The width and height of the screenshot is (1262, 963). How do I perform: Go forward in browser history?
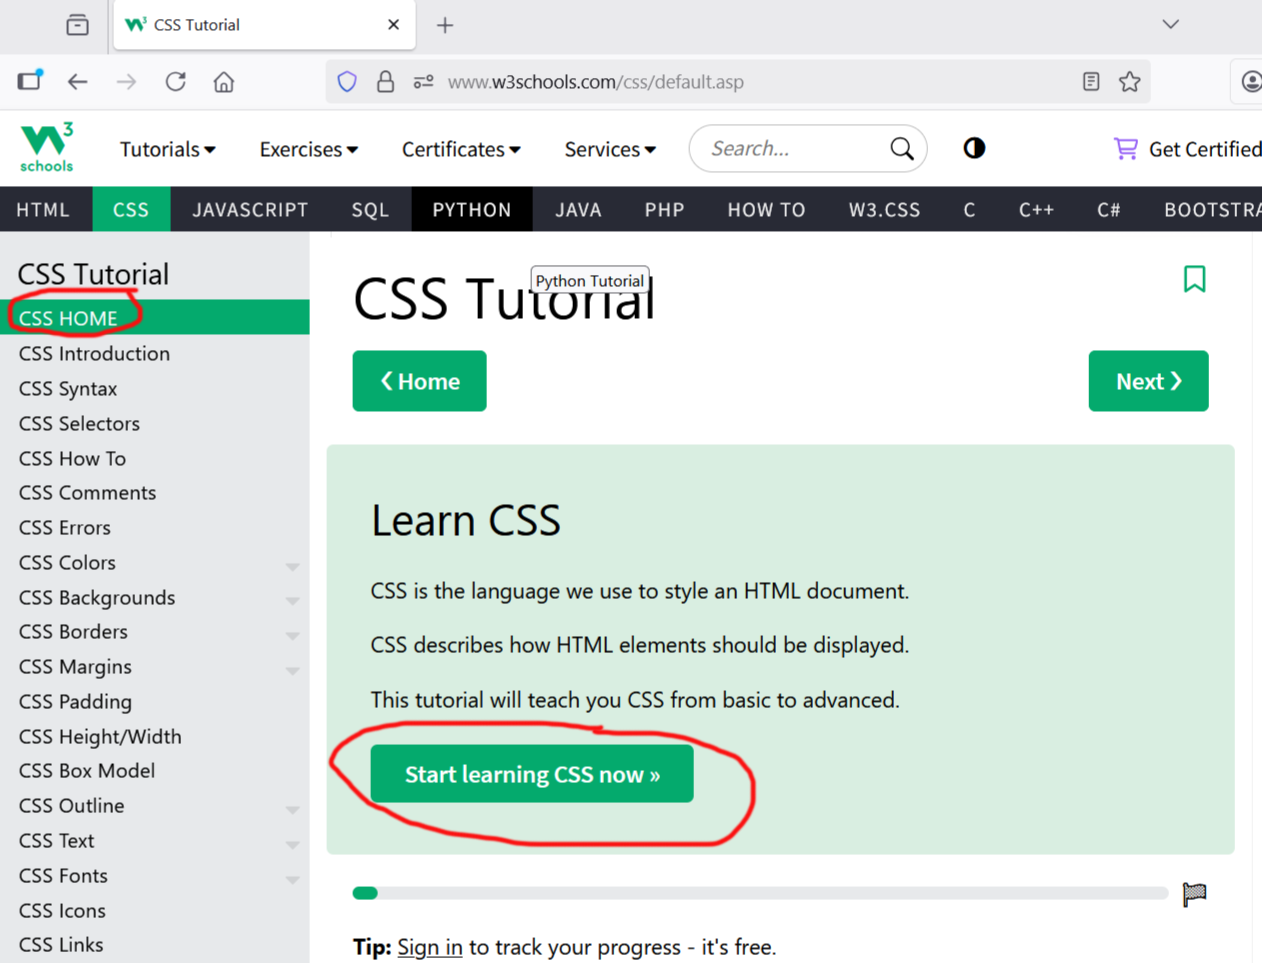(x=126, y=82)
